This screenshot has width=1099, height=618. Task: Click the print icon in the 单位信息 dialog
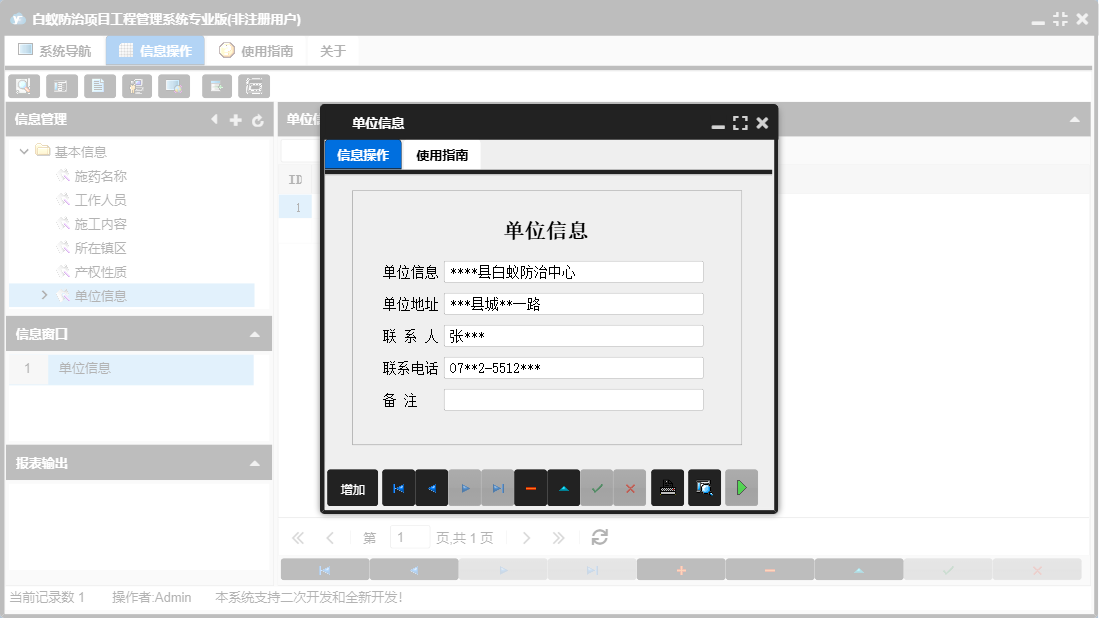(x=667, y=488)
